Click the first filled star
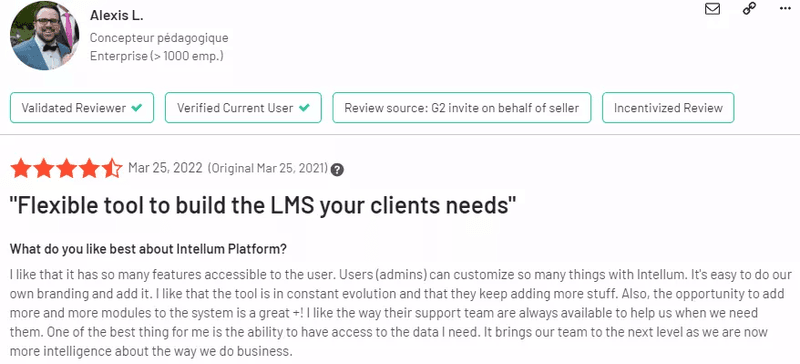Image resolution: width=800 pixels, height=364 pixels. (21, 168)
